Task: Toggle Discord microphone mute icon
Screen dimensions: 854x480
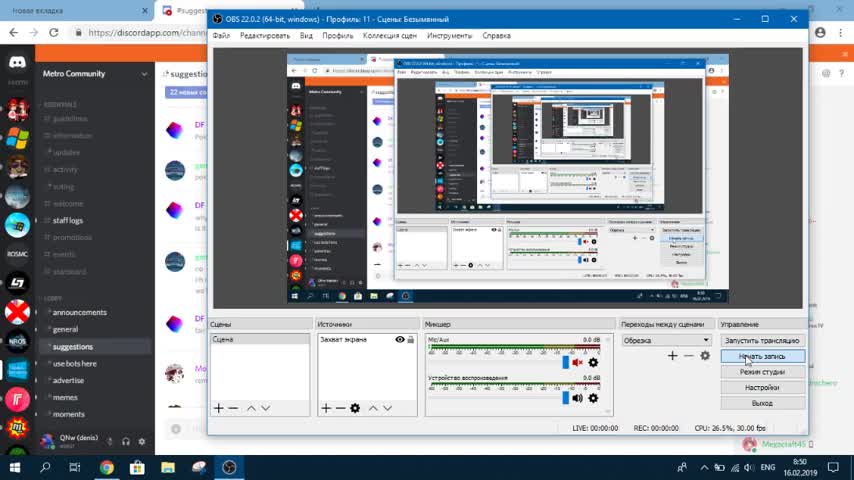Action: 110,441
